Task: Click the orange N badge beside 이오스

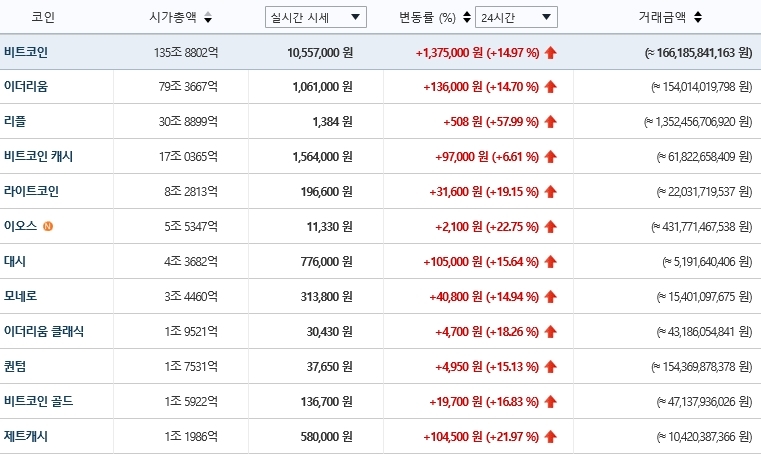Action: pyautogui.click(x=48, y=226)
